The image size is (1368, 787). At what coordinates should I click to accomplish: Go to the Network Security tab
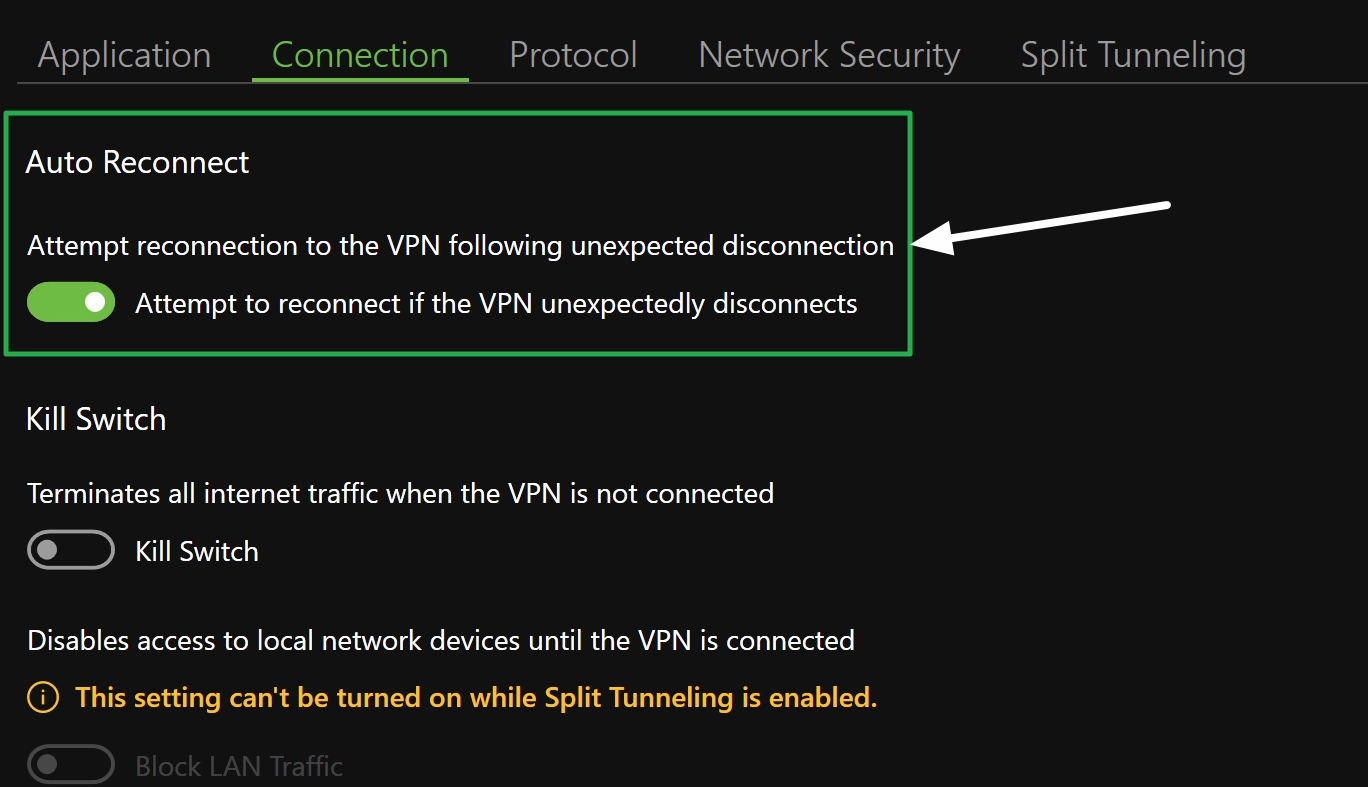coord(828,55)
